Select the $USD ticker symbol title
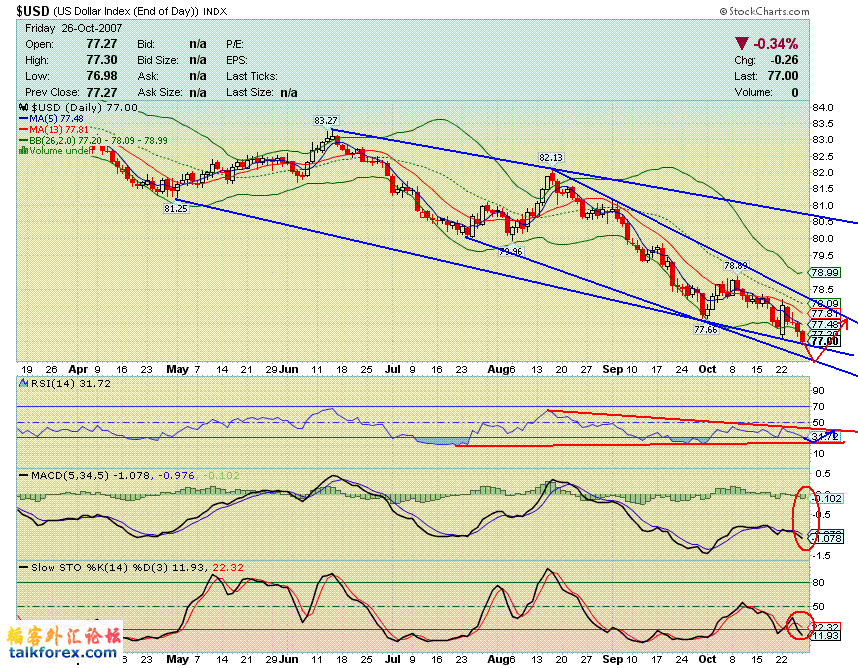Image resolution: width=858 pixels, height=668 pixels. [x=33, y=11]
